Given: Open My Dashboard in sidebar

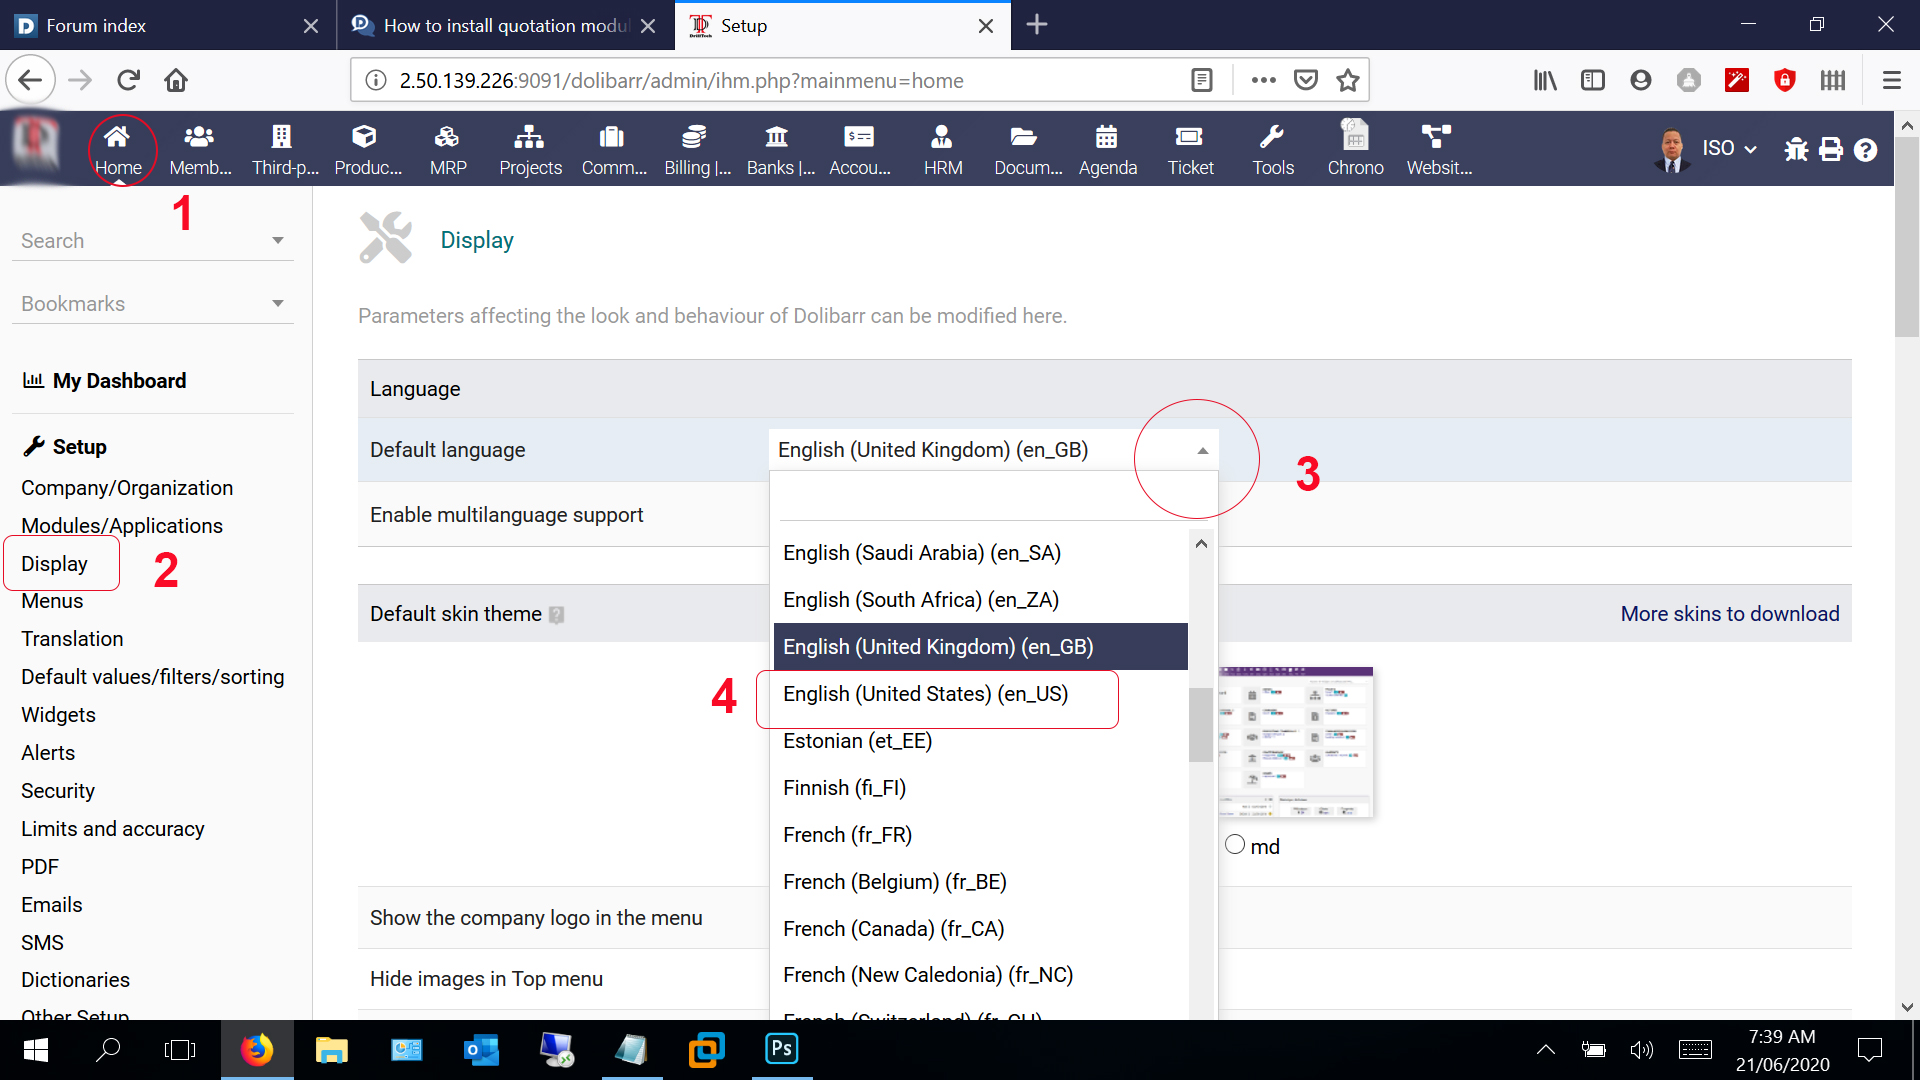Looking at the screenshot, I should point(119,381).
